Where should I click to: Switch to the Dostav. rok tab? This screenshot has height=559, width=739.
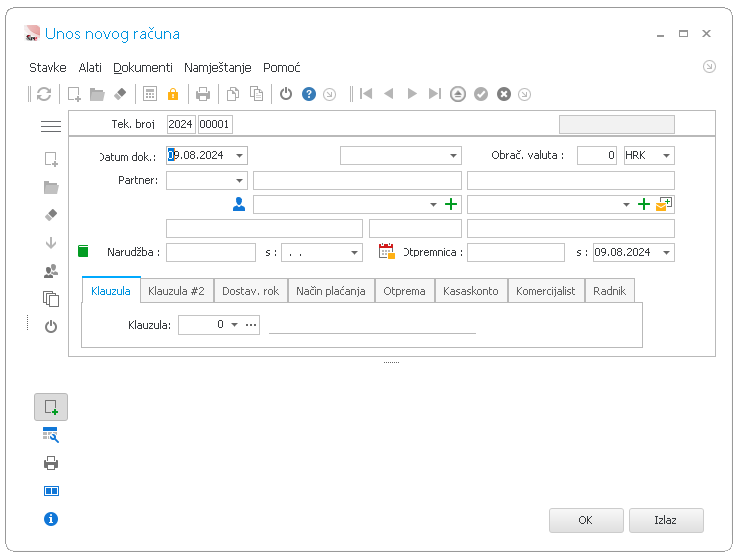click(250, 291)
